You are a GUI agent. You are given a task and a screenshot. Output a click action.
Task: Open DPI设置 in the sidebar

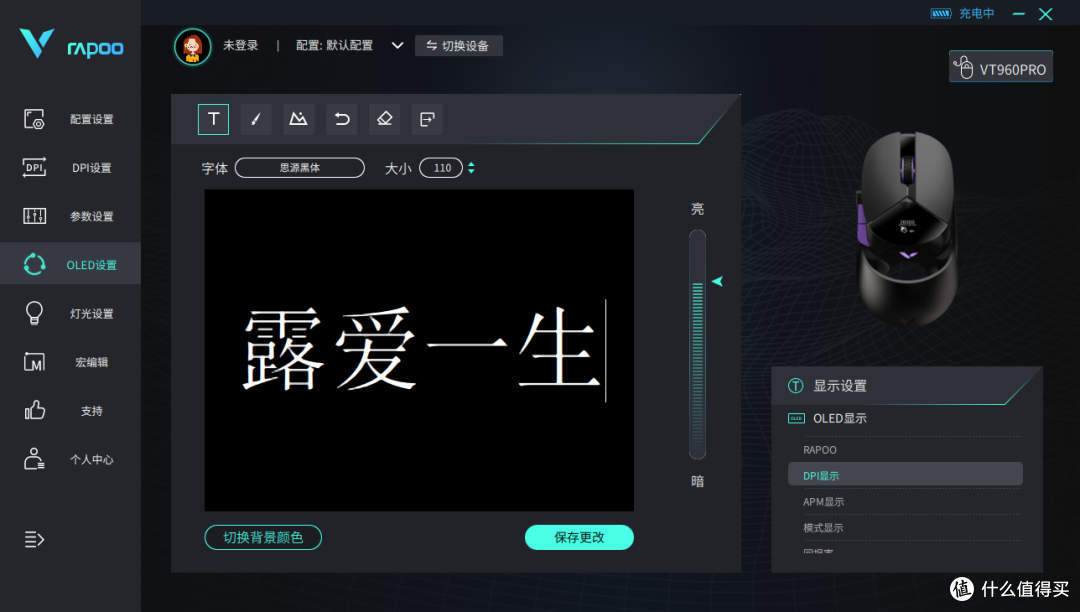70,168
